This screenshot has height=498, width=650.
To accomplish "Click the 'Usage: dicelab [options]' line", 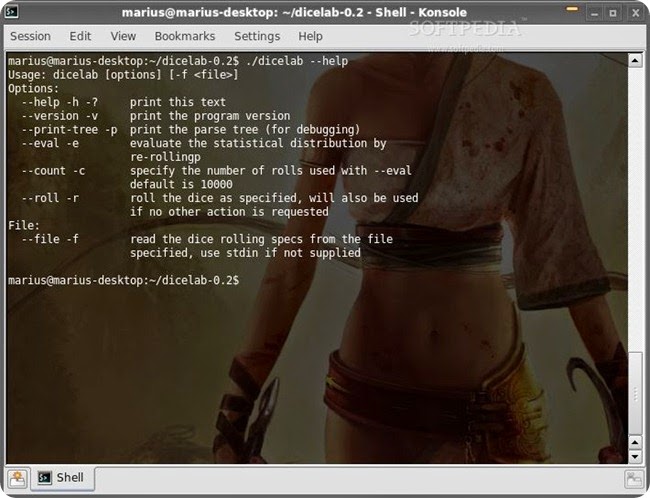I will click(x=123, y=75).
